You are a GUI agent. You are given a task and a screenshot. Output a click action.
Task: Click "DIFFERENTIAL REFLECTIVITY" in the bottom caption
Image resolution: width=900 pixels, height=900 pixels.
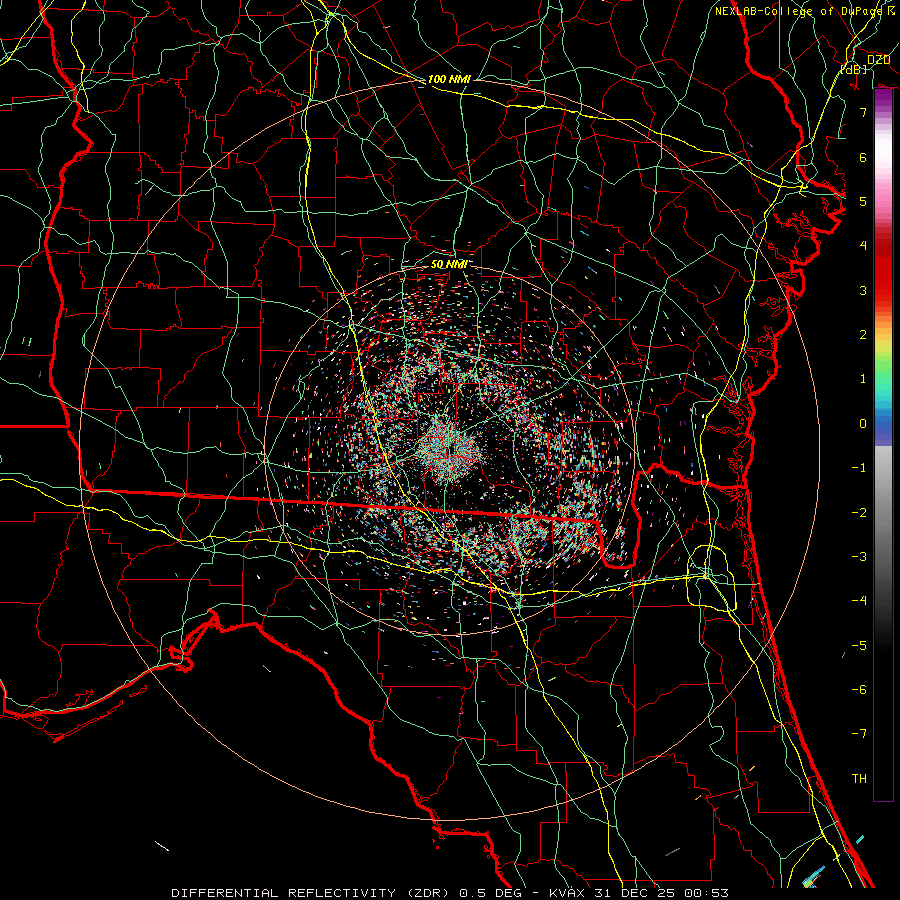(283, 893)
